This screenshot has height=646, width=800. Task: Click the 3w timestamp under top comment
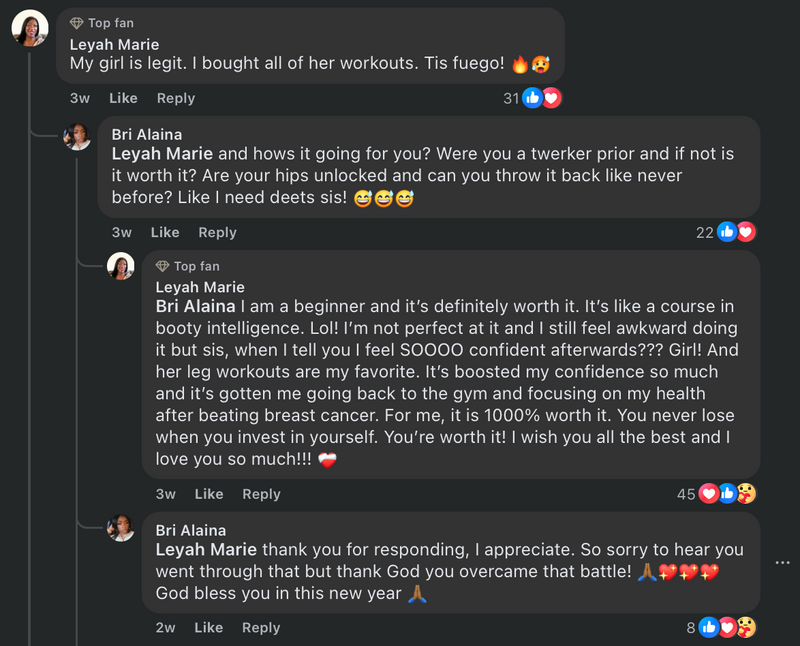pos(80,98)
